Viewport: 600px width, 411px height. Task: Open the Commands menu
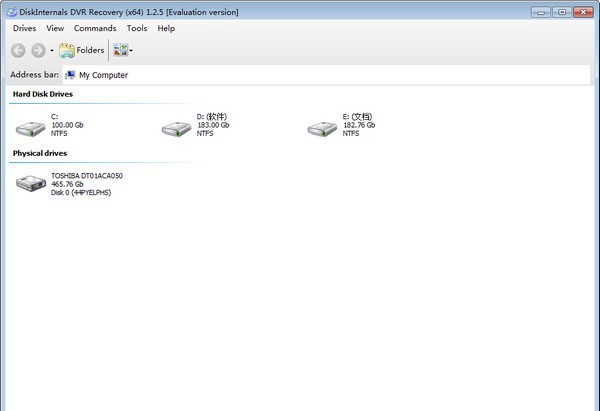point(95,28)
